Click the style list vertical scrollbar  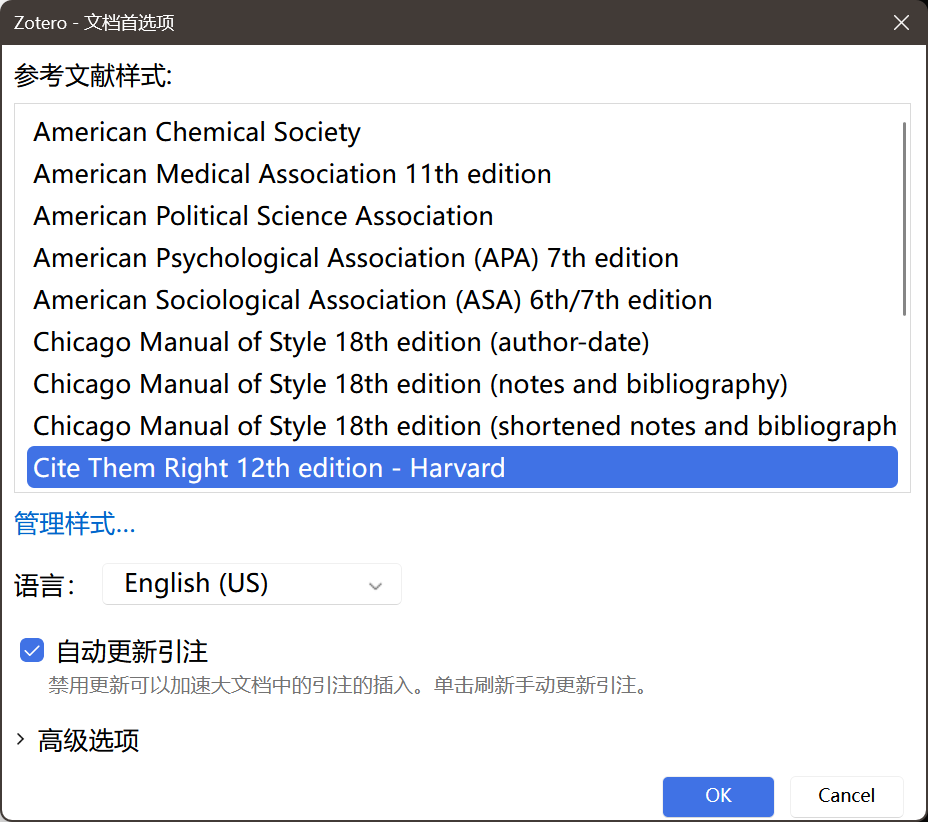[904, 220]
